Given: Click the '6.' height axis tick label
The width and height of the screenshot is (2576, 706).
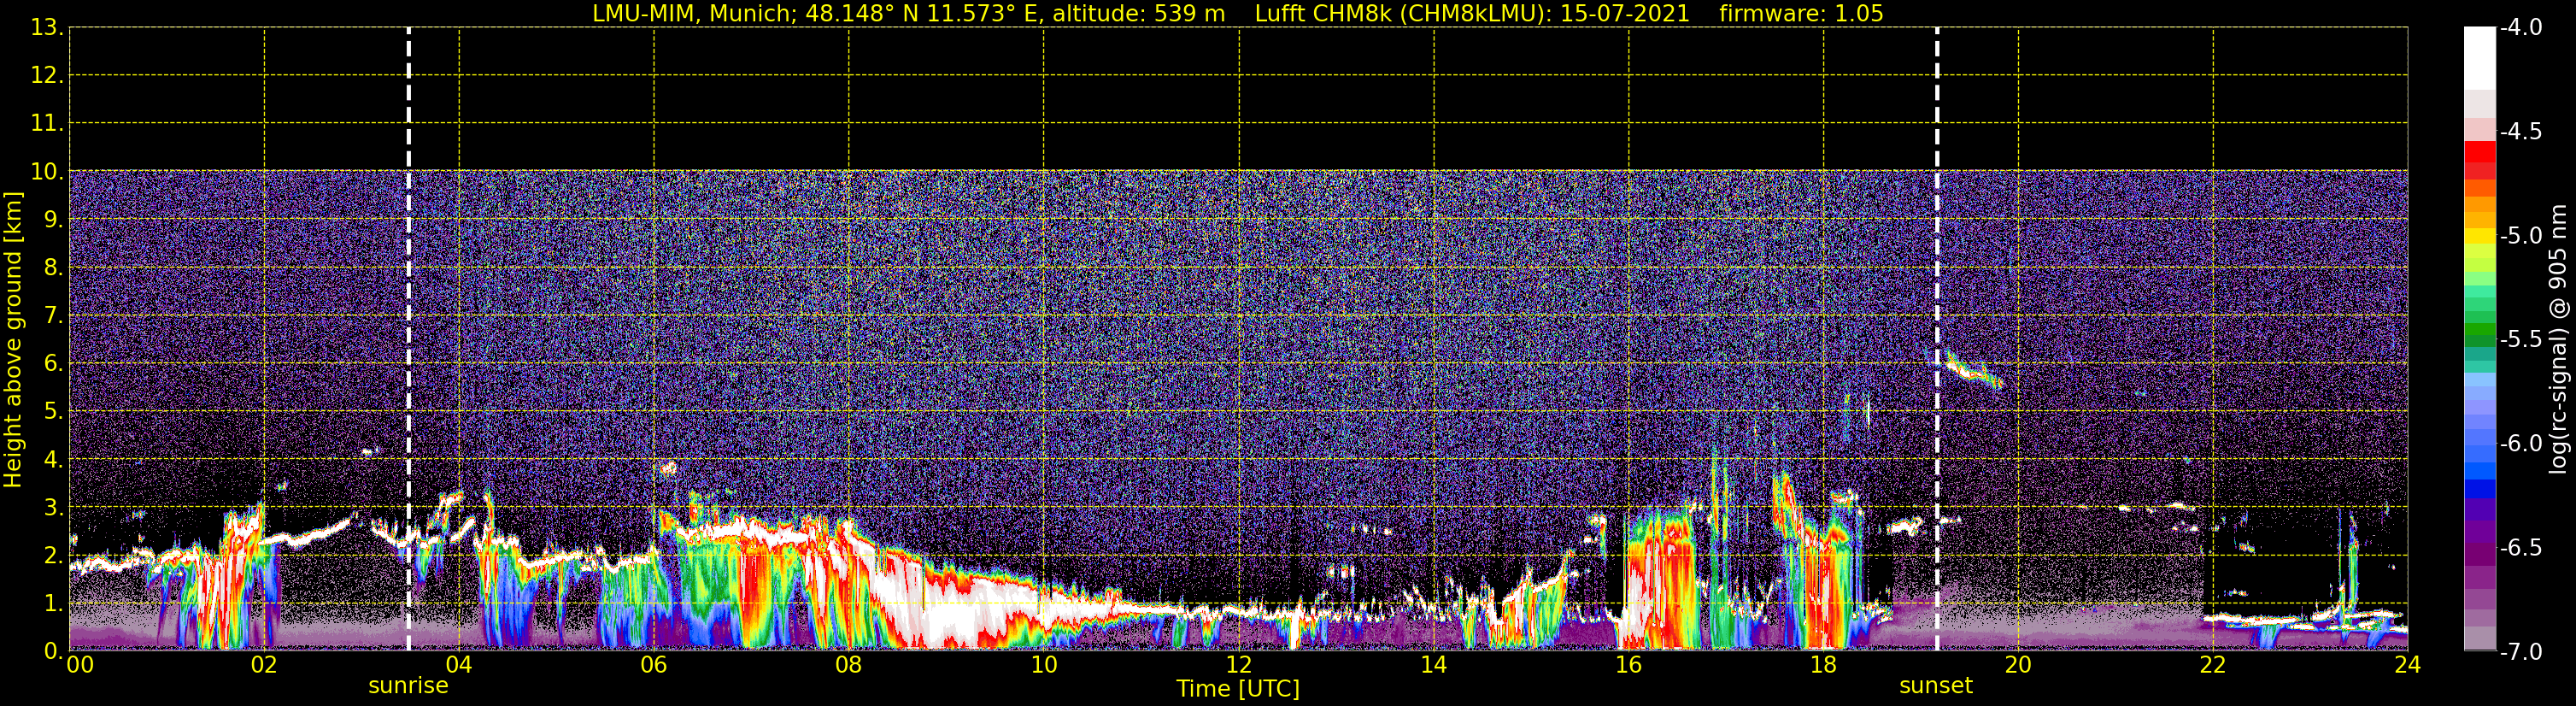Looking at the screenshot, I should (53, 364).
